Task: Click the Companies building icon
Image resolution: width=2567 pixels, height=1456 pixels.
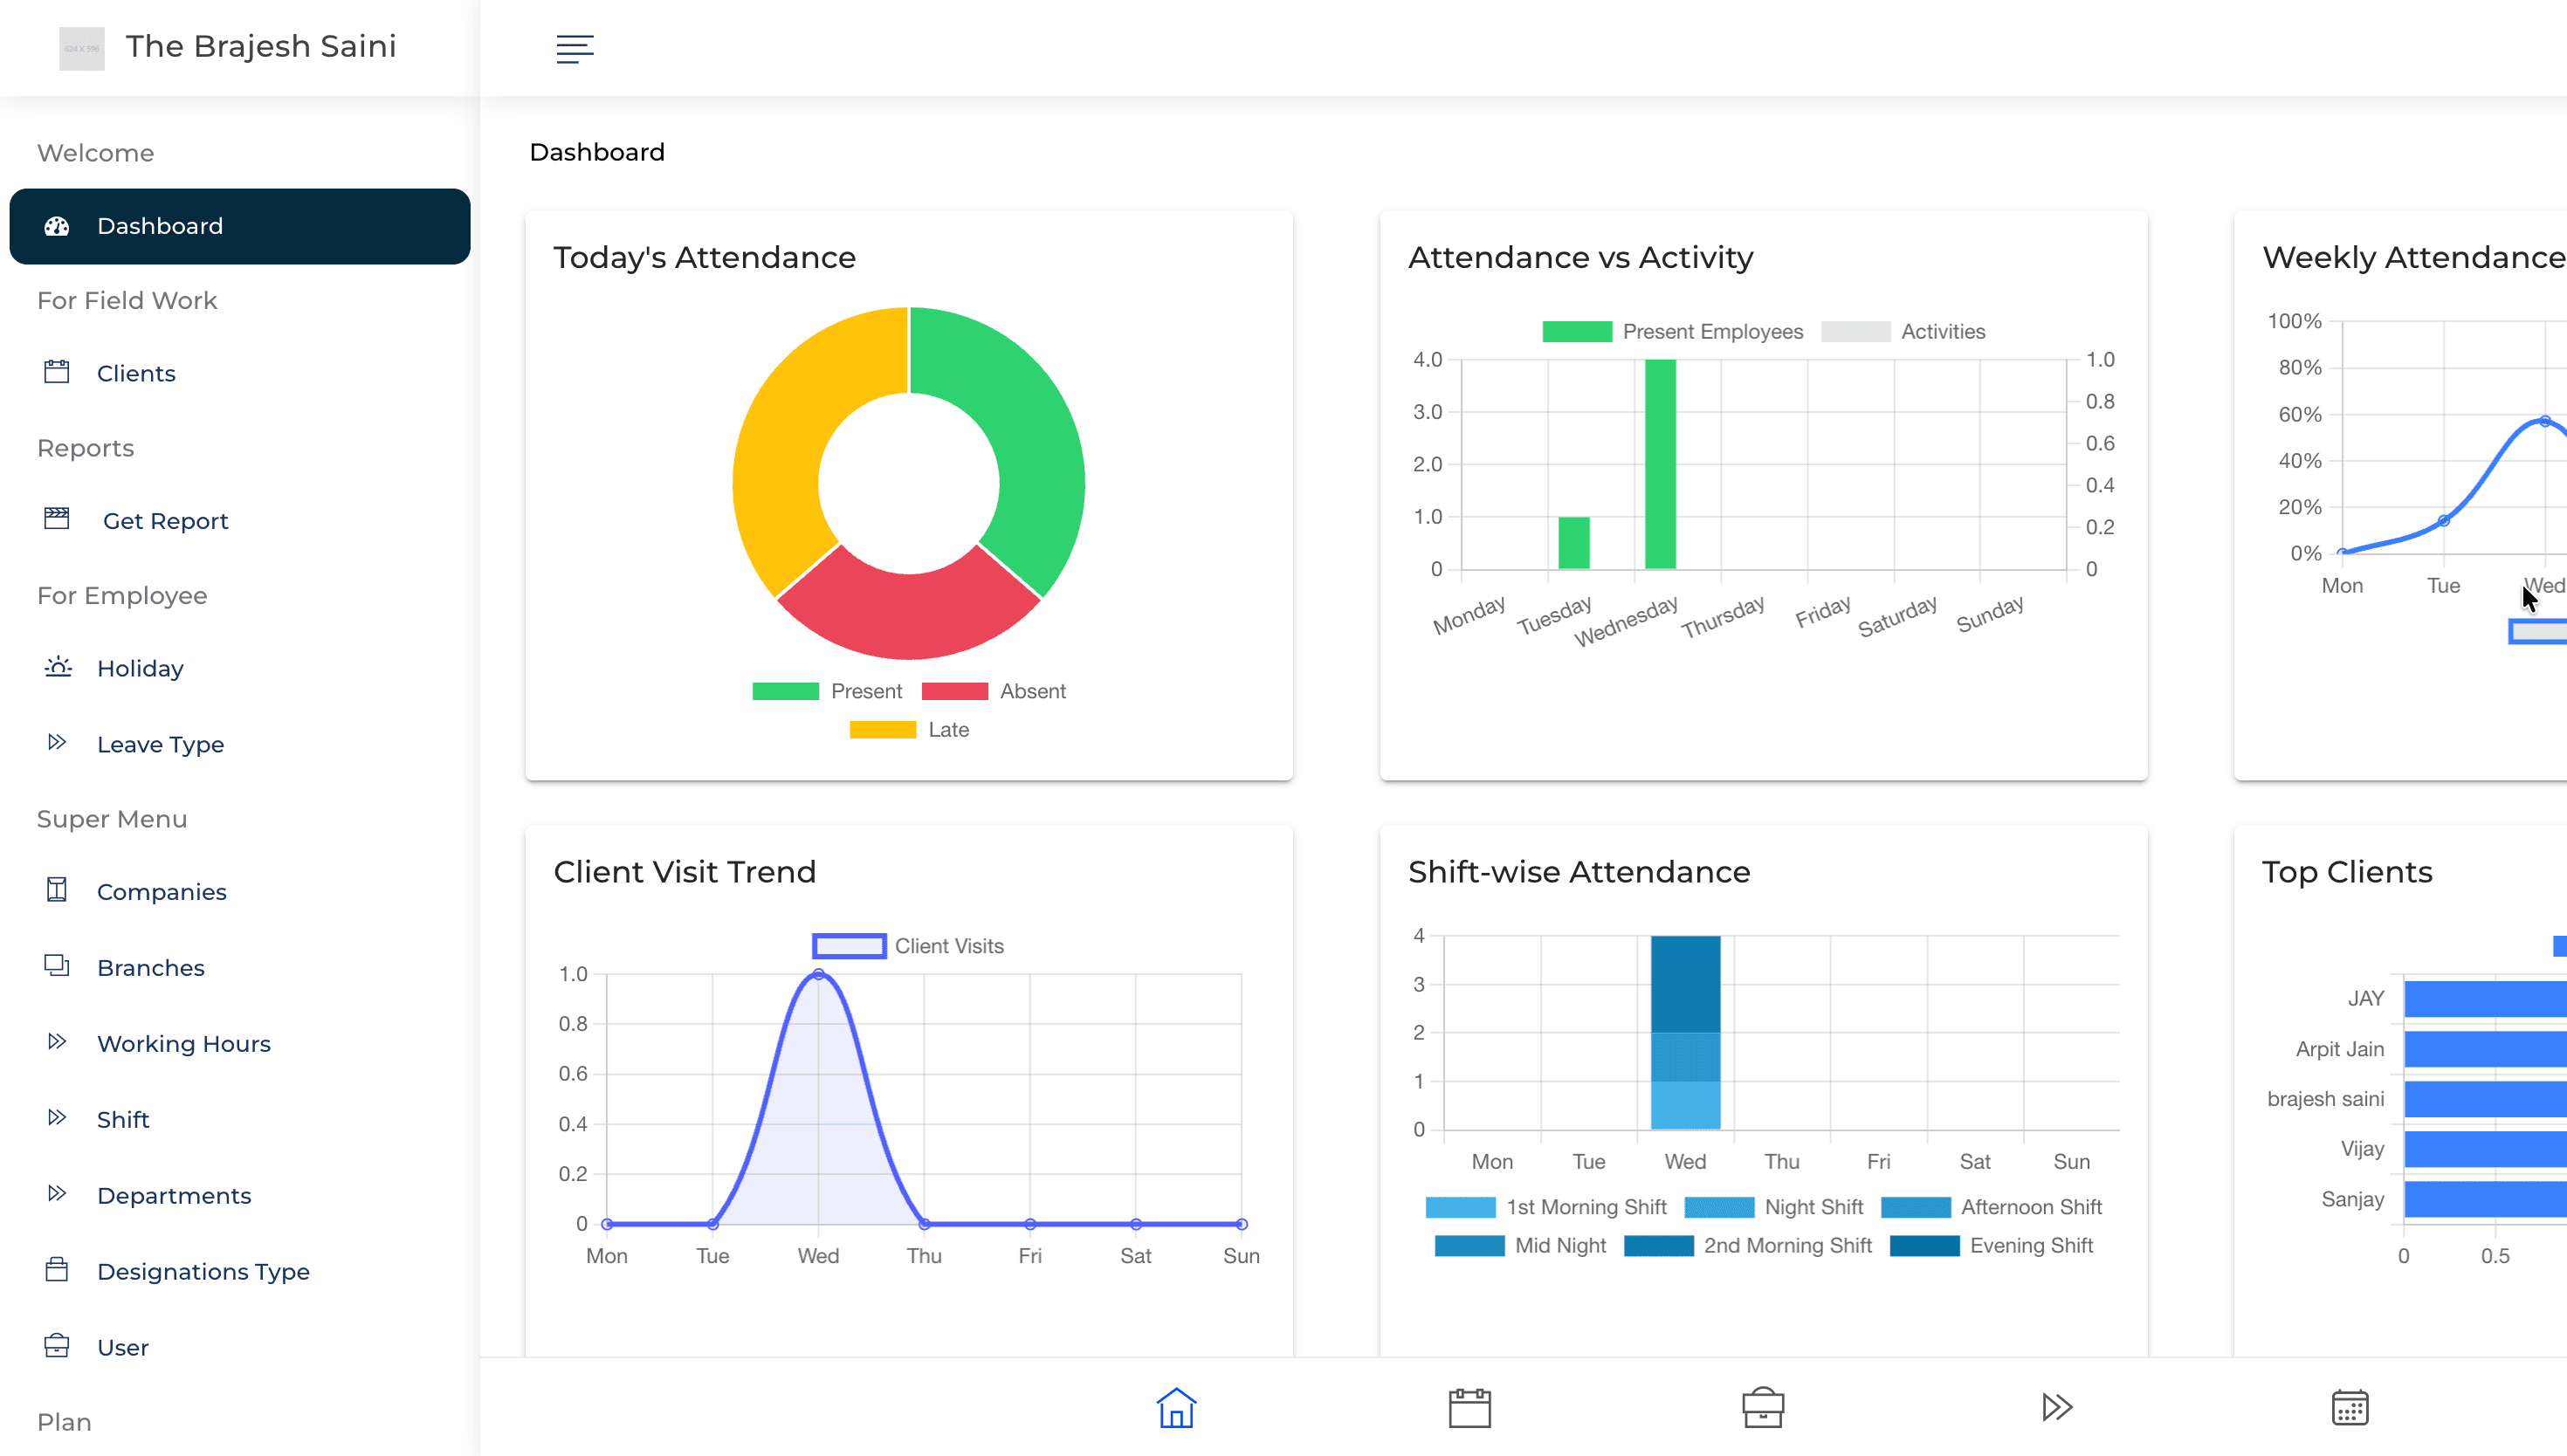Action: (x=57, y=890)
